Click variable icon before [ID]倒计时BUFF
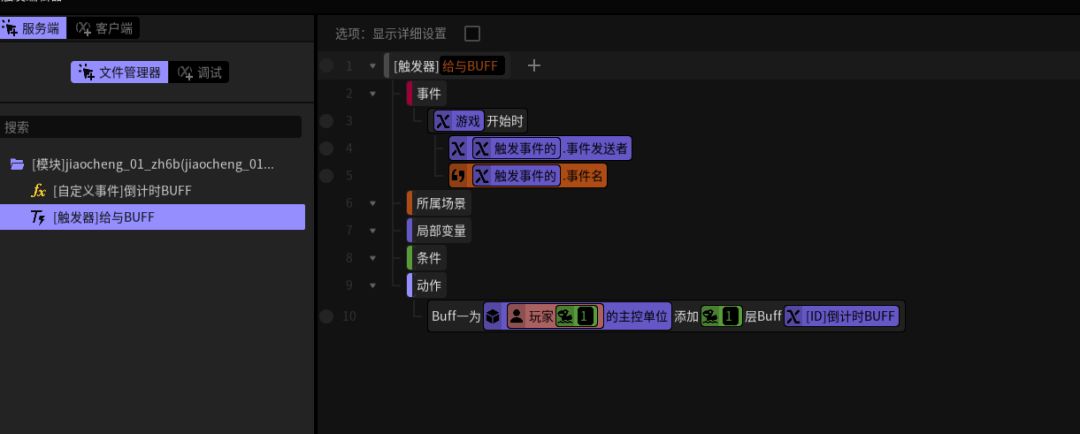This screenshot has width=1080, height=434. point(794,316)
